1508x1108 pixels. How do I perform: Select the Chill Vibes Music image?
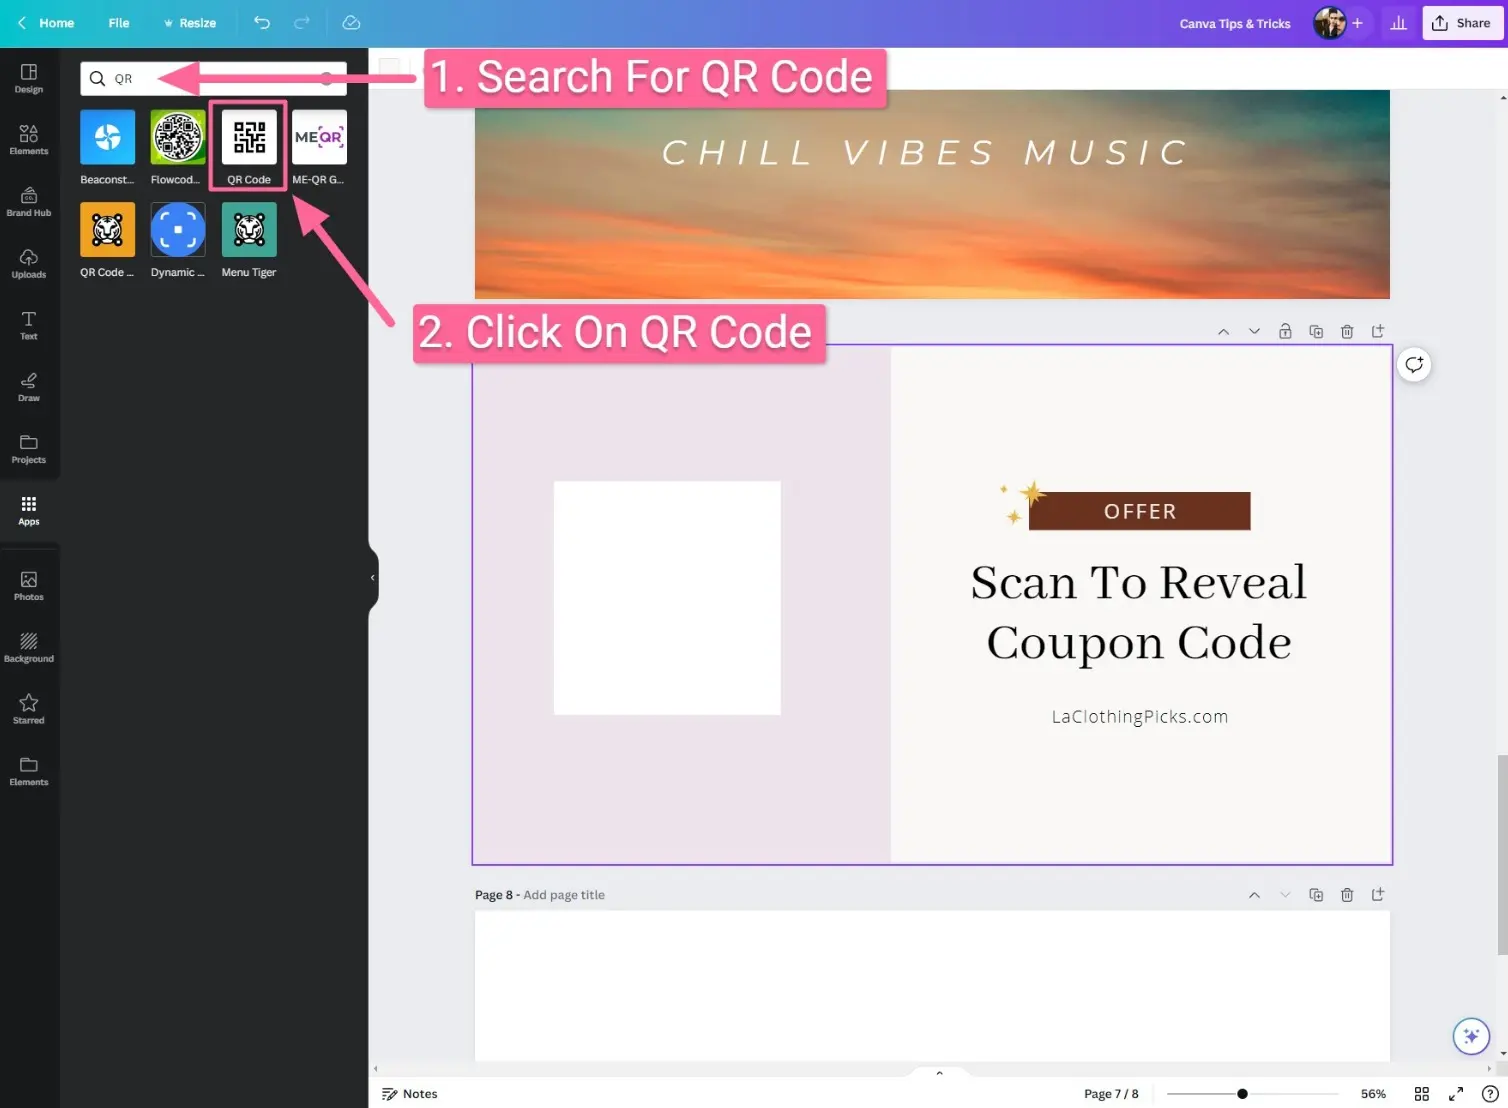932,194
